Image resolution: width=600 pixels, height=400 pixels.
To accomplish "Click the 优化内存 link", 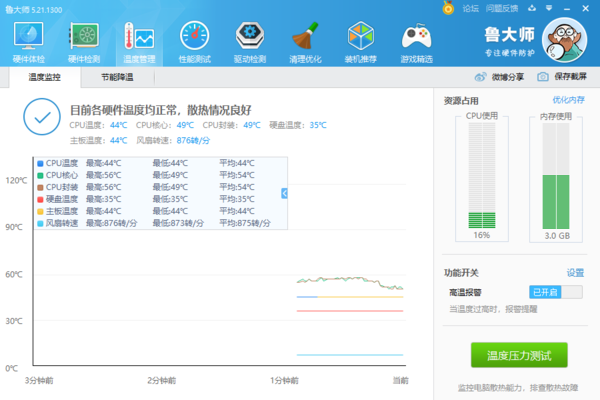I will click(x=568, y=101).
